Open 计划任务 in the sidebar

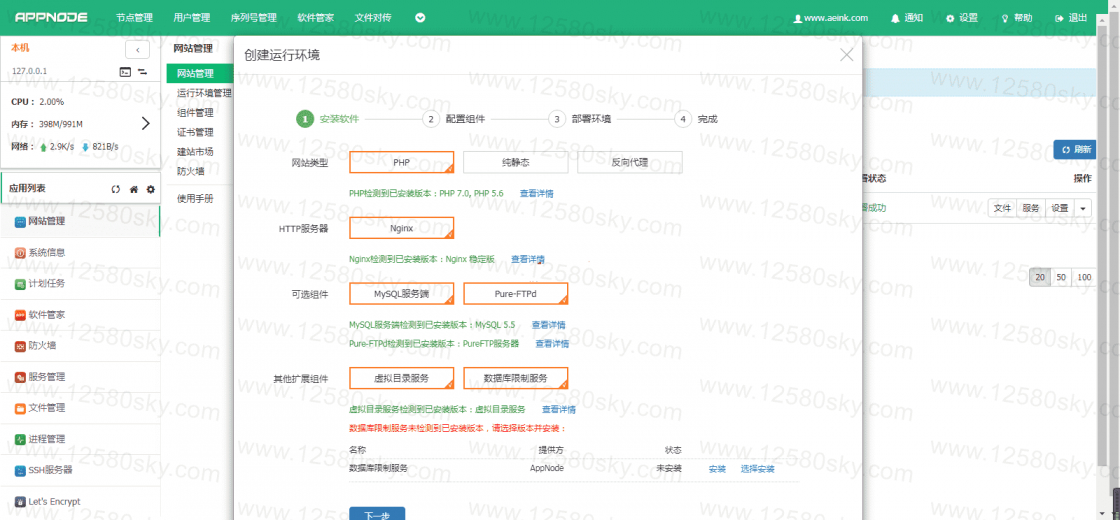click(x=80, y=284)
